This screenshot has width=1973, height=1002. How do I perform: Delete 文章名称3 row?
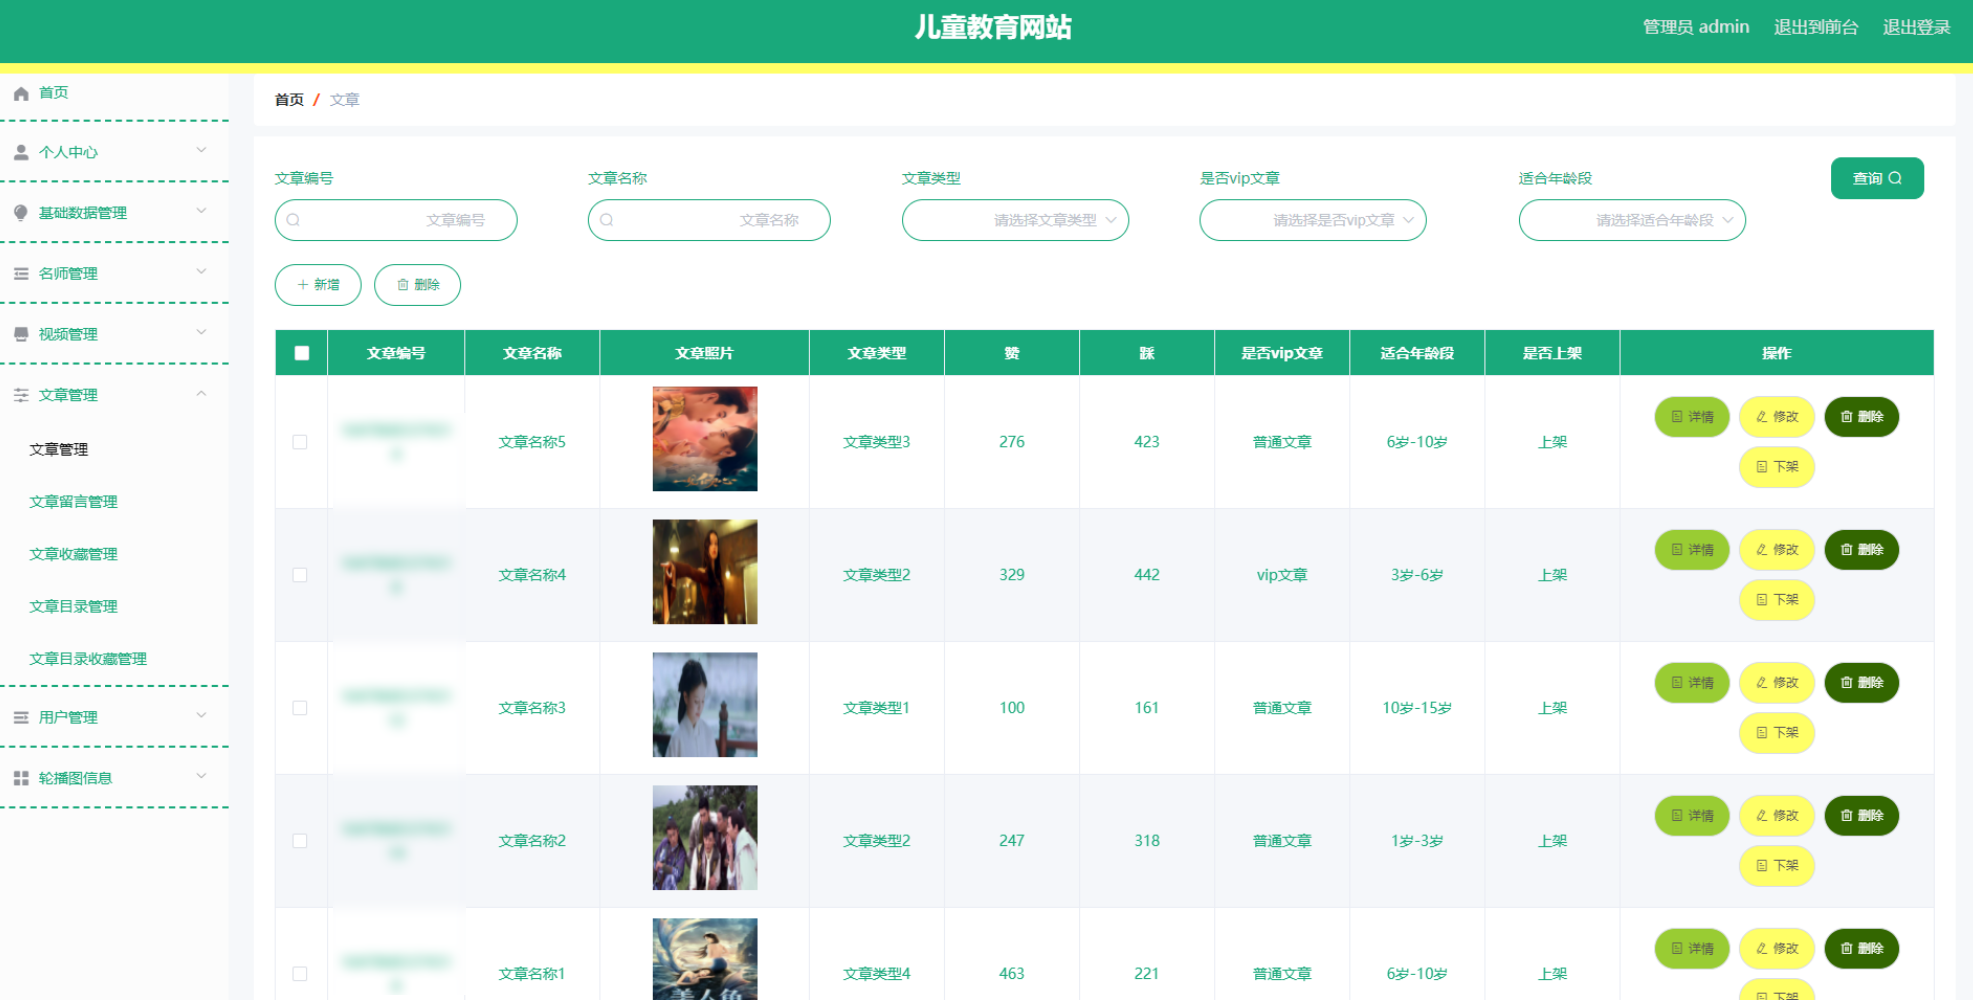tap(1862, 683)
